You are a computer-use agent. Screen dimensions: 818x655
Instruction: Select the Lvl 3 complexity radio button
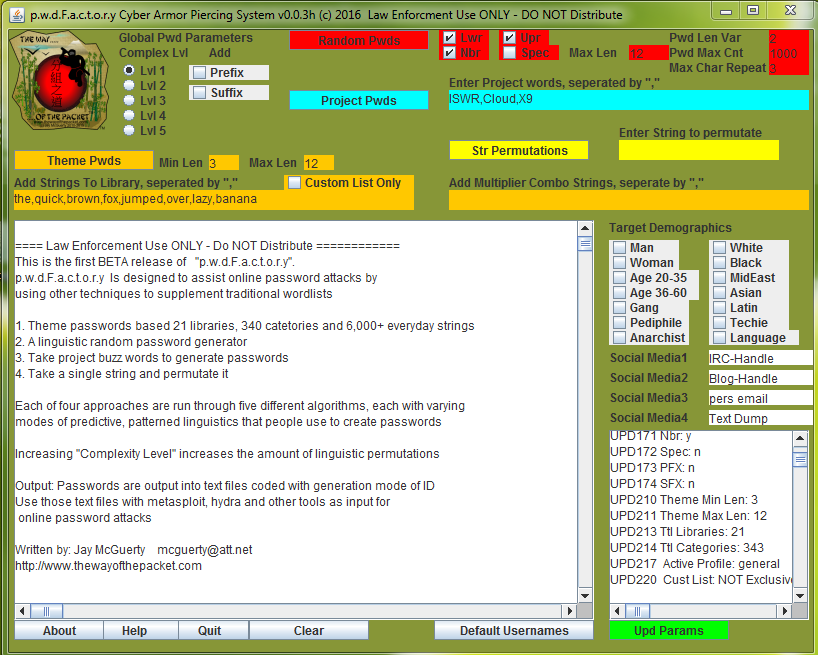click(129, 100)
